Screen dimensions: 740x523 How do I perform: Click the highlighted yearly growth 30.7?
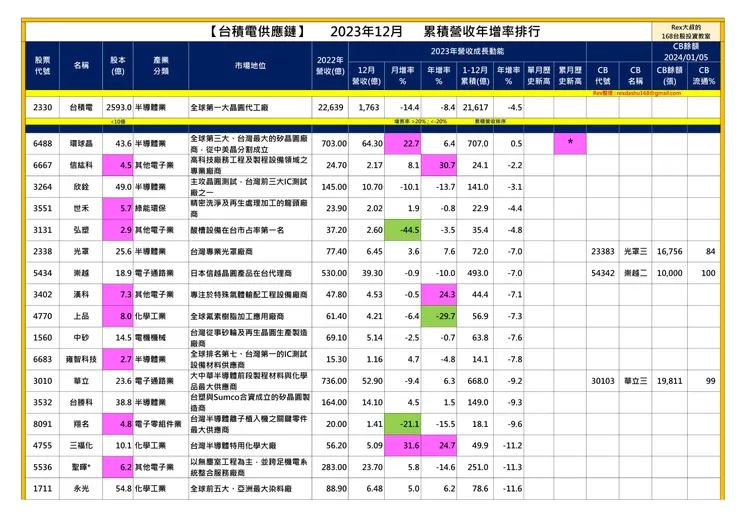pyautogui.click(x=439, y=165)
